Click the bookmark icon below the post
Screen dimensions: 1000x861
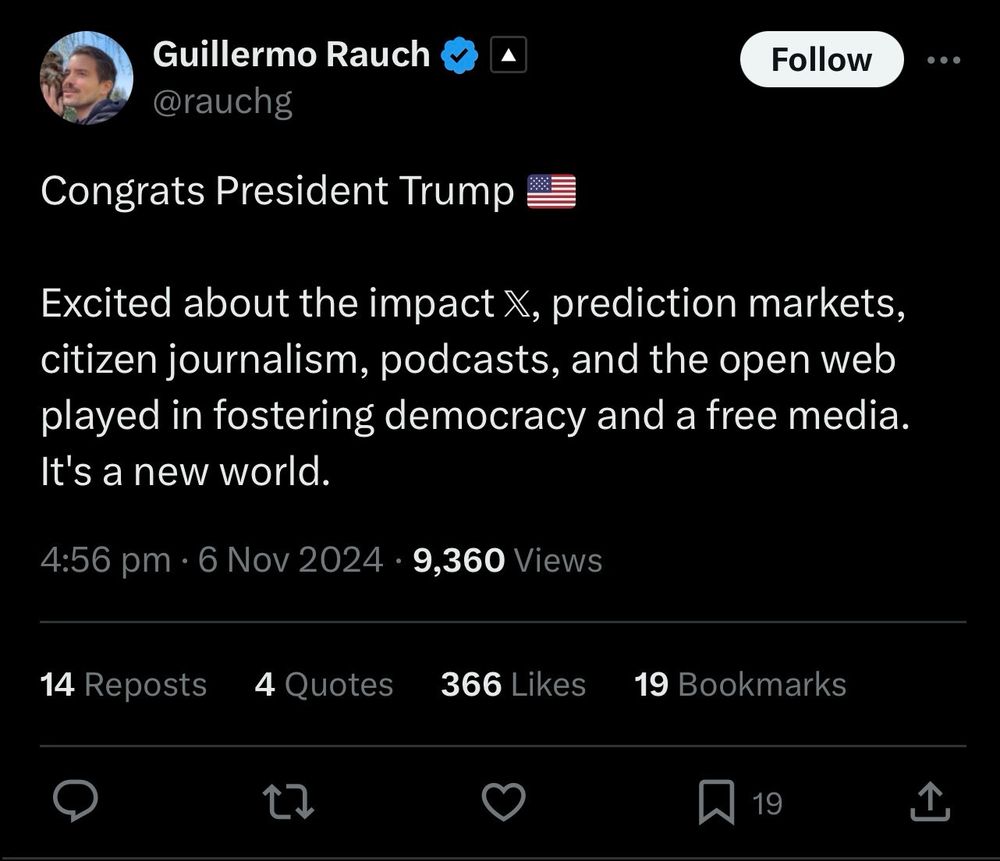pyautogui.click(x=718, y=800)
